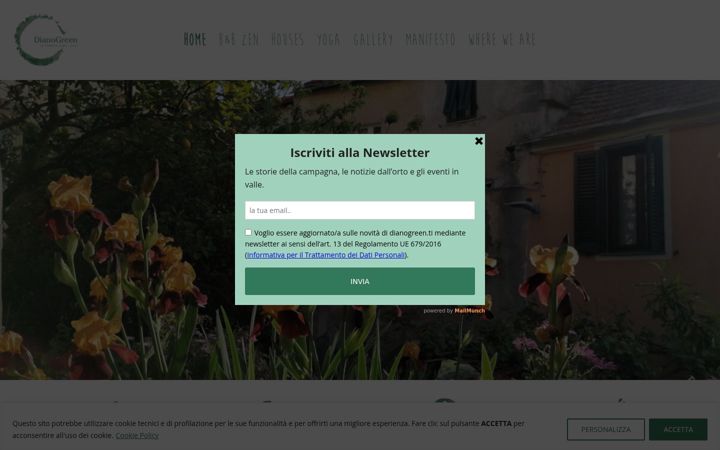
Task: Select YOGA in the navigation
Action: click(329, 39)
